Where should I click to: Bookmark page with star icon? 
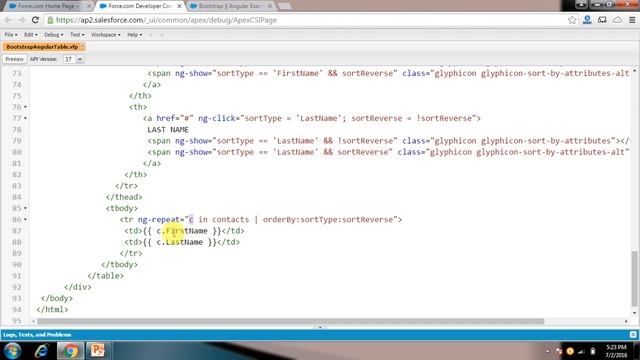coord(572,20)
